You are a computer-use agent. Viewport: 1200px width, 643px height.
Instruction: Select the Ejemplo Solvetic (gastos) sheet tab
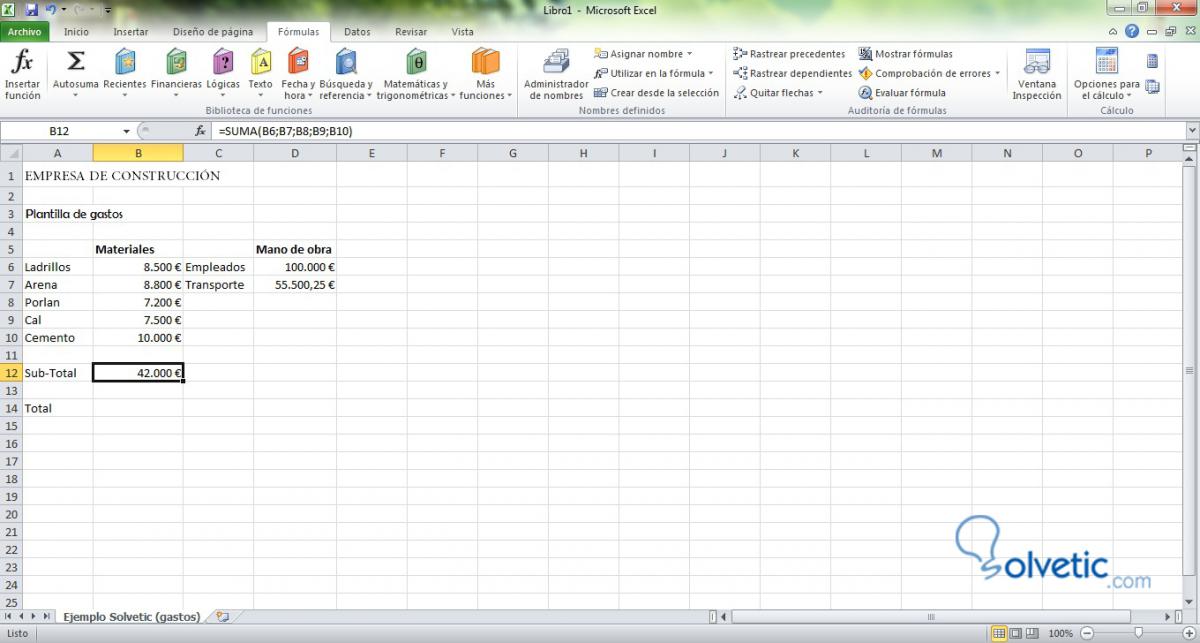coord(131,617)
